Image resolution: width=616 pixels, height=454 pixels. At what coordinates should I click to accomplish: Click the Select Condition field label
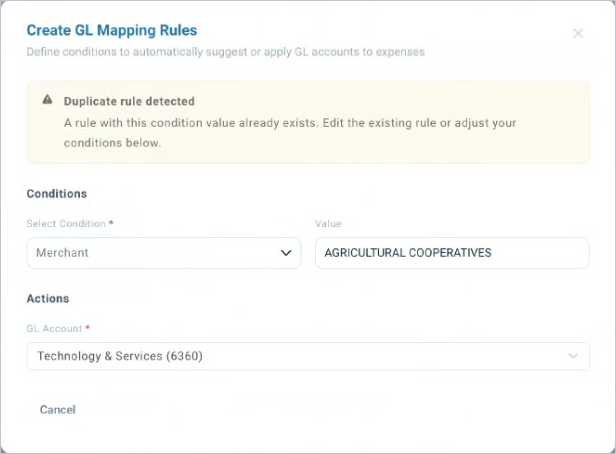click(66, 223)
